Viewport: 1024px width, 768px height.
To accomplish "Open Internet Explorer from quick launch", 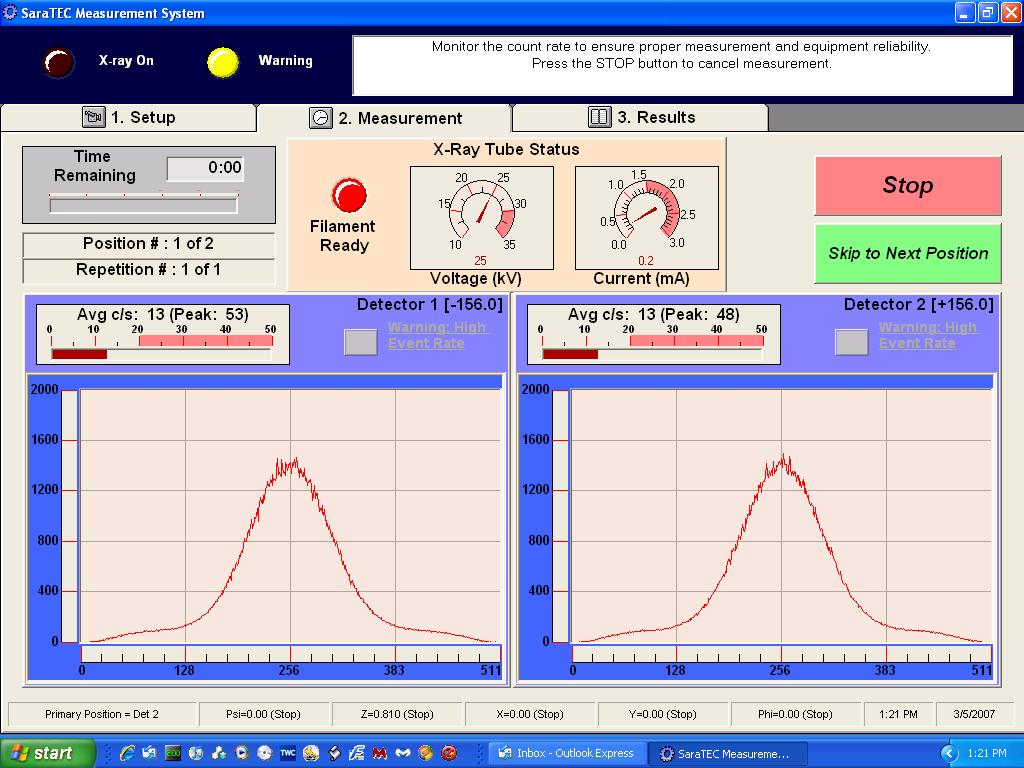I will click(x=127, y=753).
